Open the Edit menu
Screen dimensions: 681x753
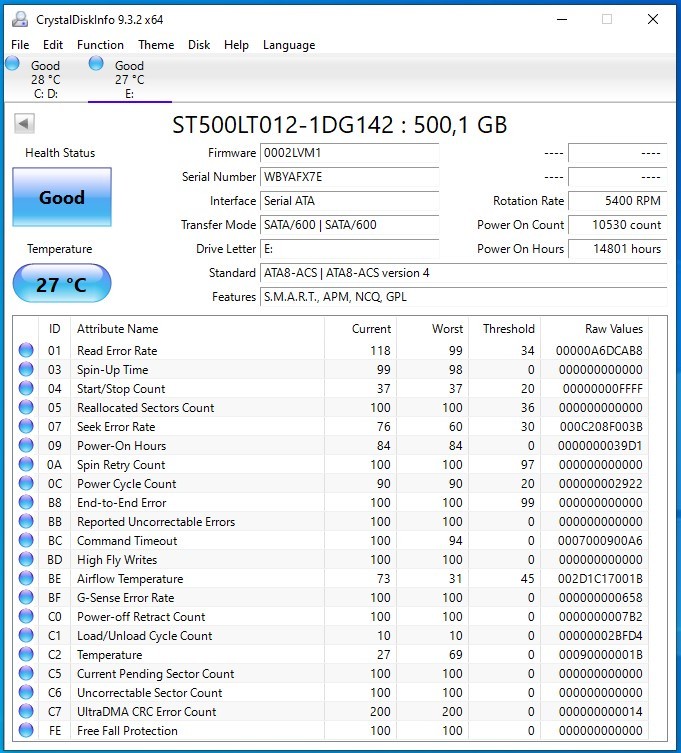[x=53, y=45]
